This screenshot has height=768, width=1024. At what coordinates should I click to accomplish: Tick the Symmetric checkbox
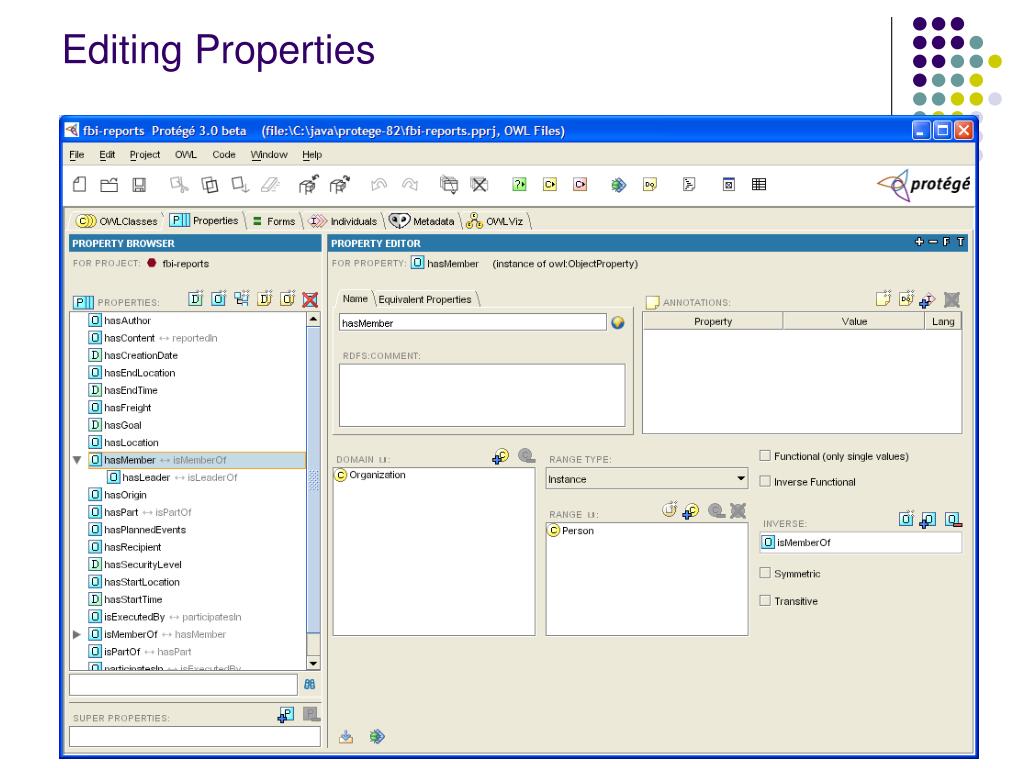coord(765,573)
